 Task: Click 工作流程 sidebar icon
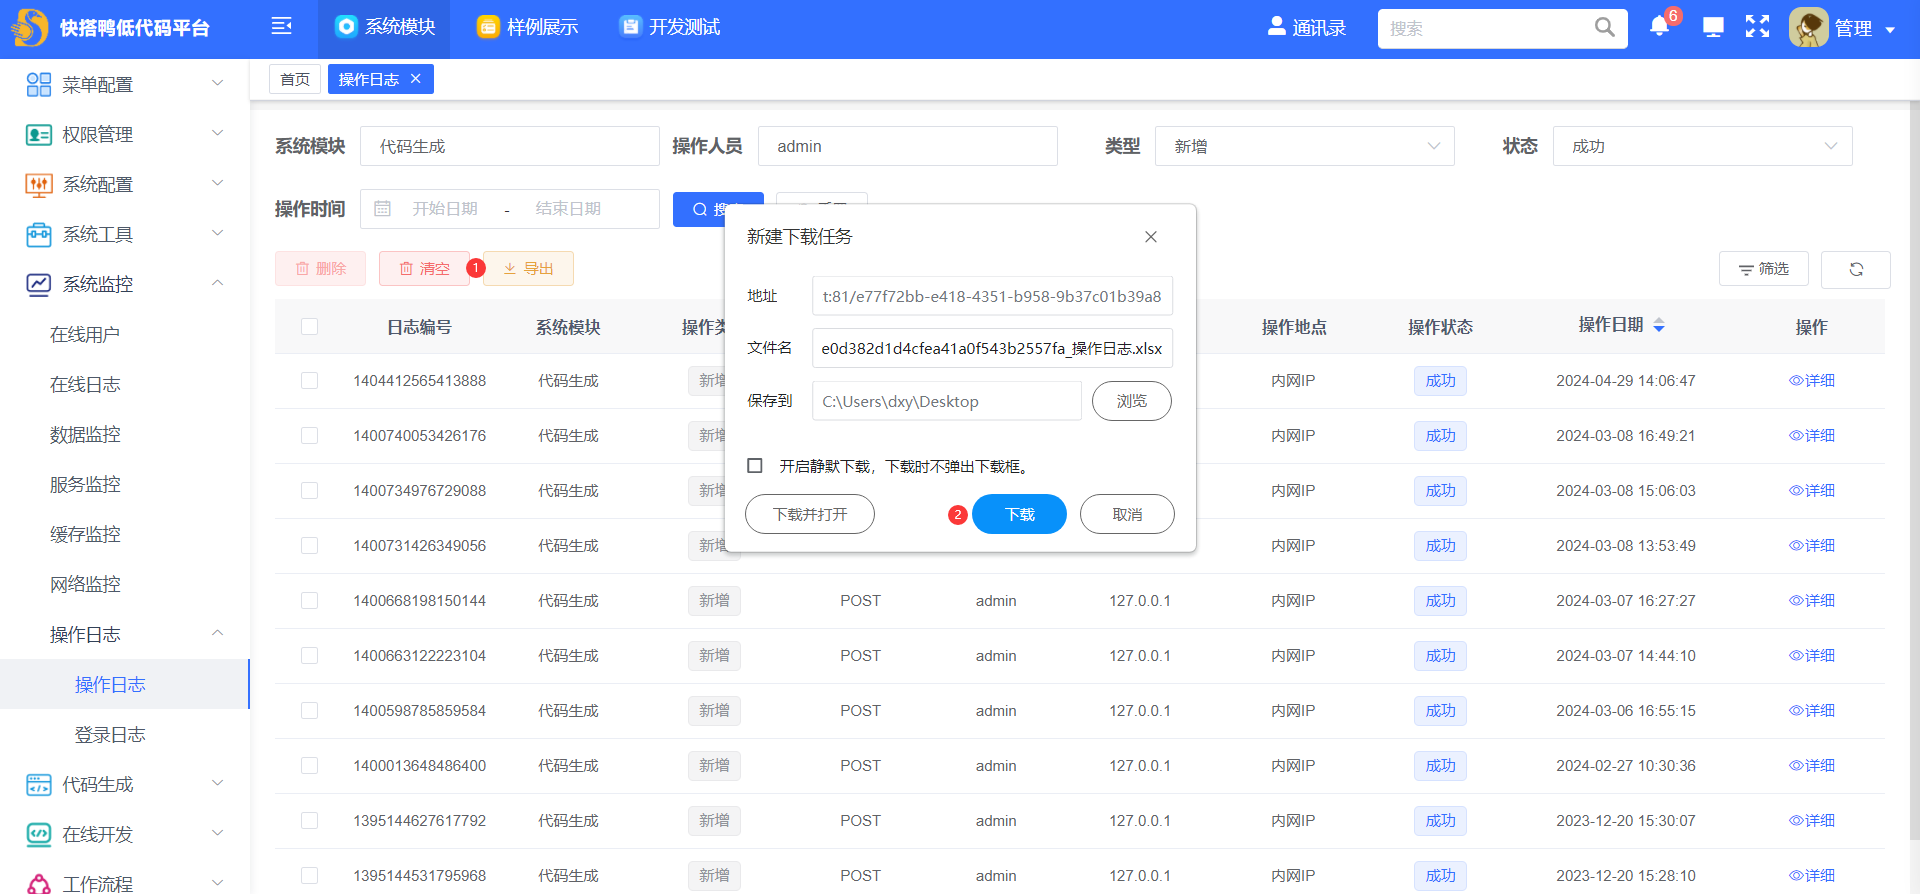pyautogui.click(x=39, y=883)
